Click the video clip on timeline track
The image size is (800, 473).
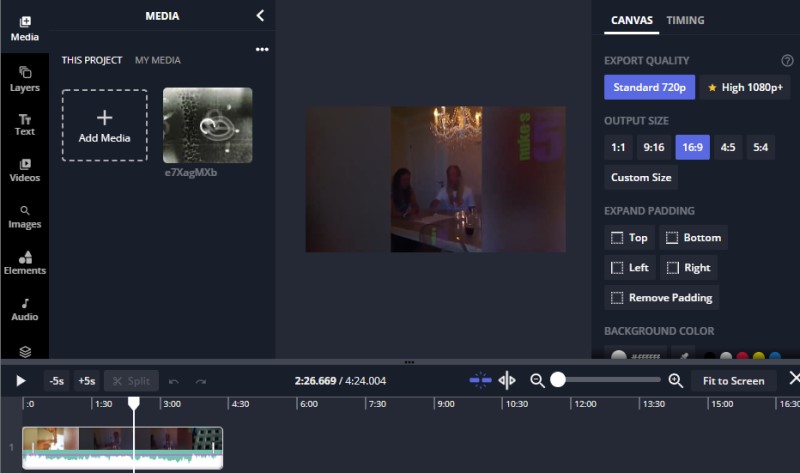tap(122, 447)
